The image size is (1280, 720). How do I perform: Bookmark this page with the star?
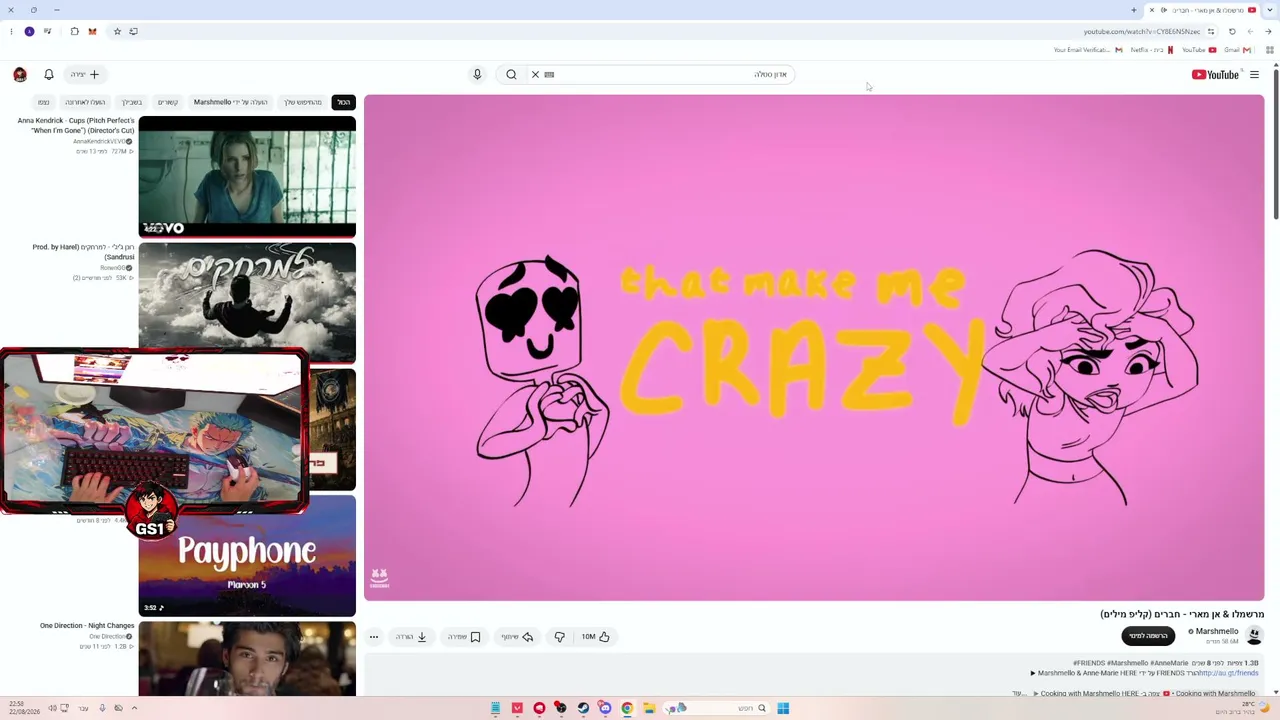tap(117, 32)
